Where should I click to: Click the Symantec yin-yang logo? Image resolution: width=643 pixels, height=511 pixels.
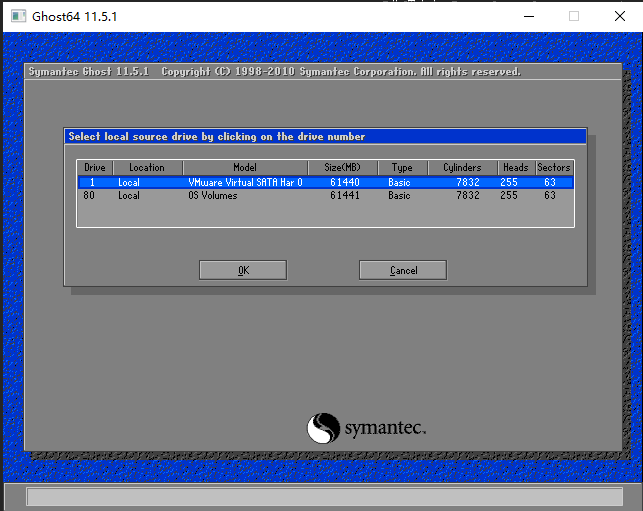tap(323, 428)
